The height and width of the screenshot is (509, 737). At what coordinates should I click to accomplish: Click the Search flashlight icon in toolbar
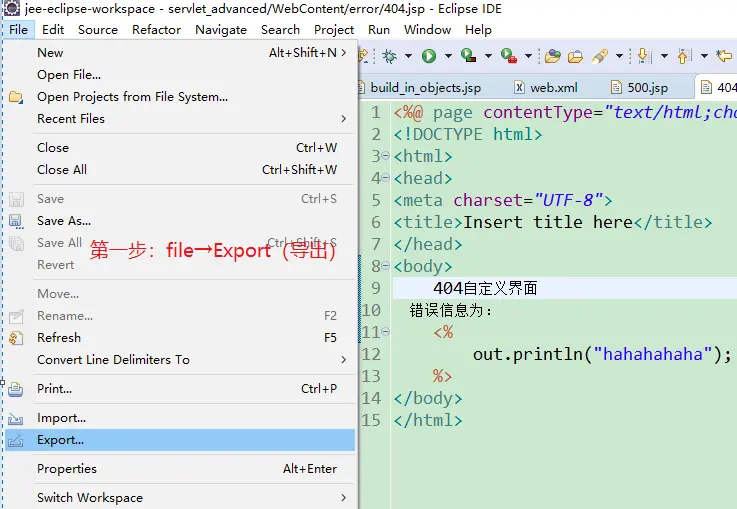(x=600, y=56)
